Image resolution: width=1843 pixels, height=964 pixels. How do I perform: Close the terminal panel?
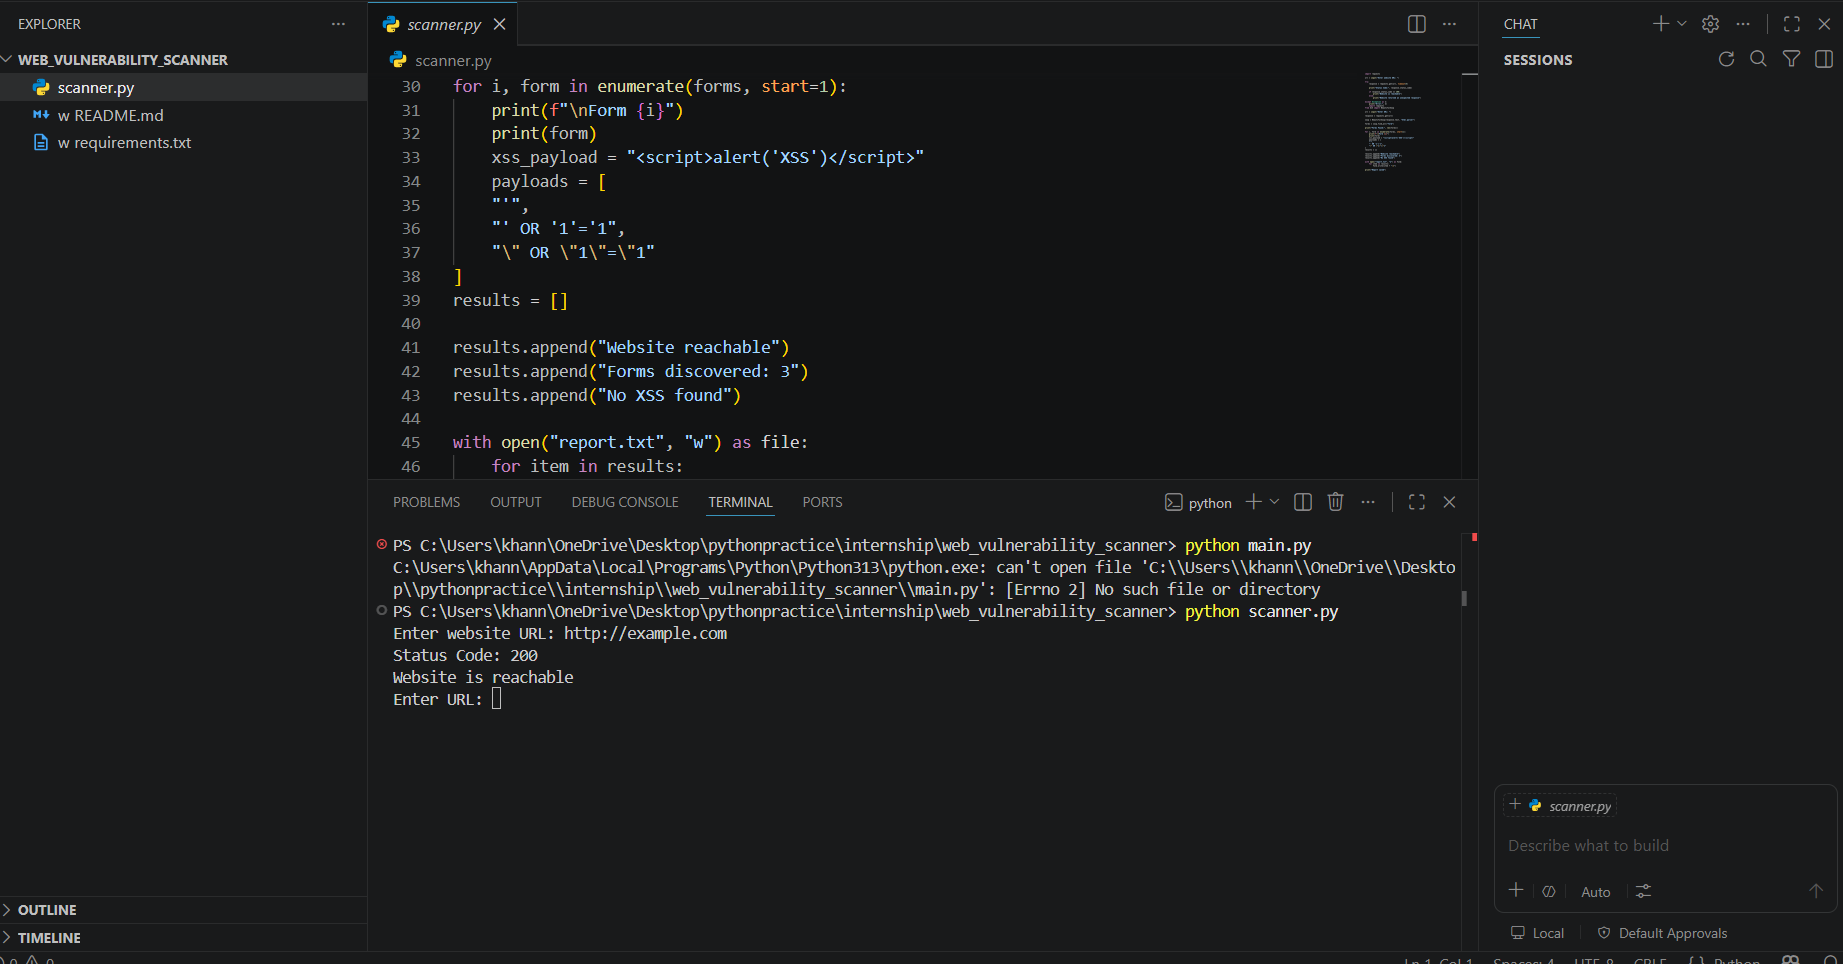(x=1449, y=502)
